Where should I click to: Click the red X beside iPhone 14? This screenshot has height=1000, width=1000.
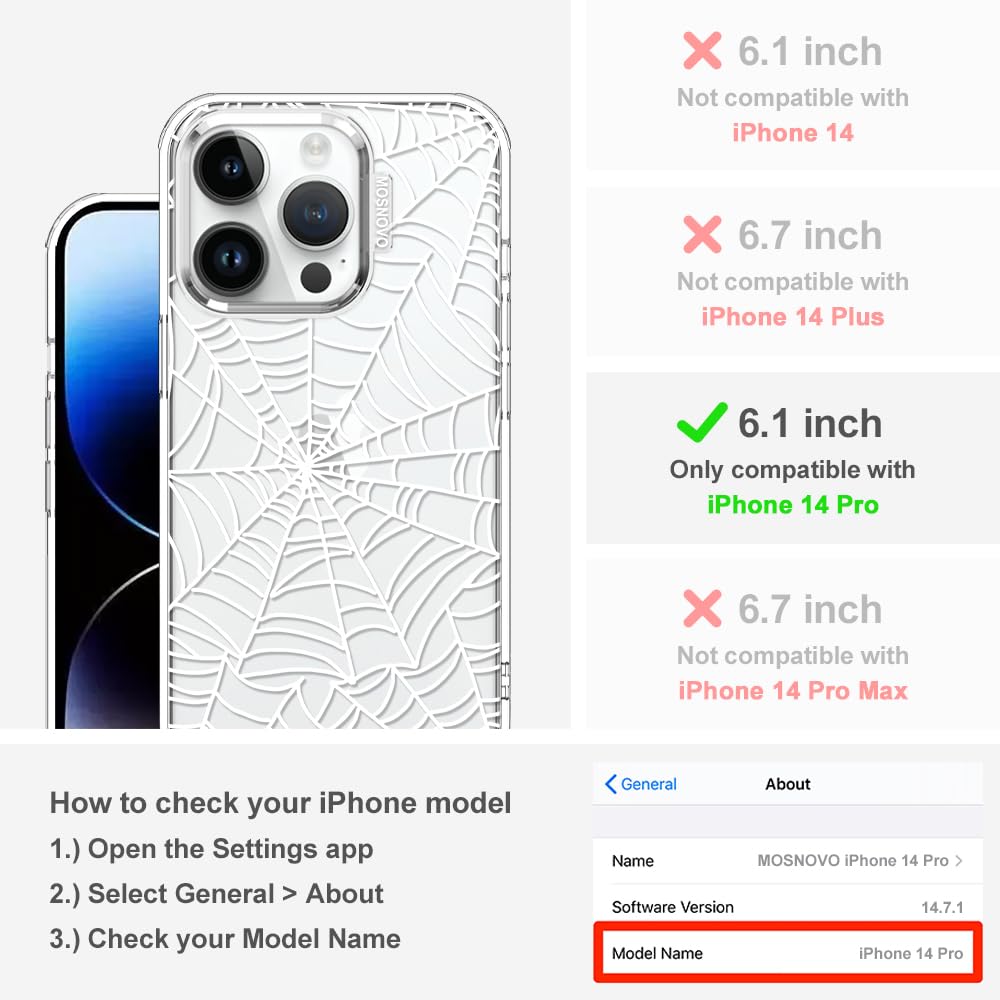[702, 50]
